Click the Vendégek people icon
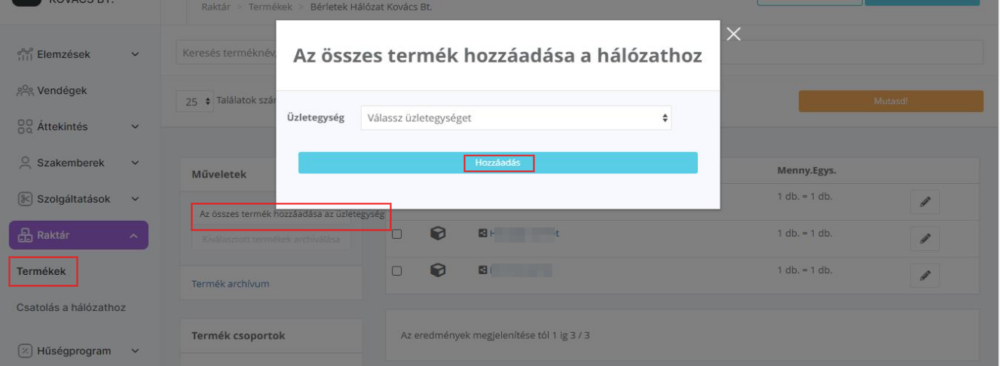This screenshot has width=1000, height=366. (x=25, y=91)
